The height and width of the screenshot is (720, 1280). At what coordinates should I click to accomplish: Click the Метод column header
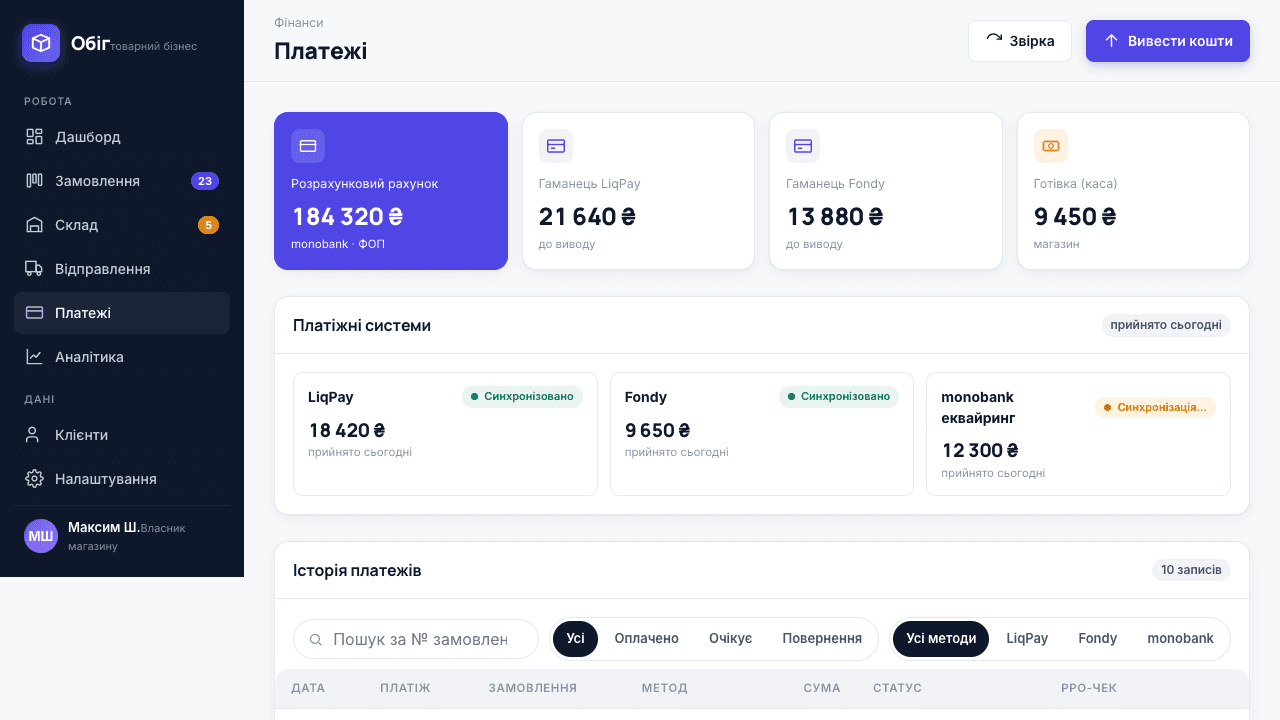(665, 688)
